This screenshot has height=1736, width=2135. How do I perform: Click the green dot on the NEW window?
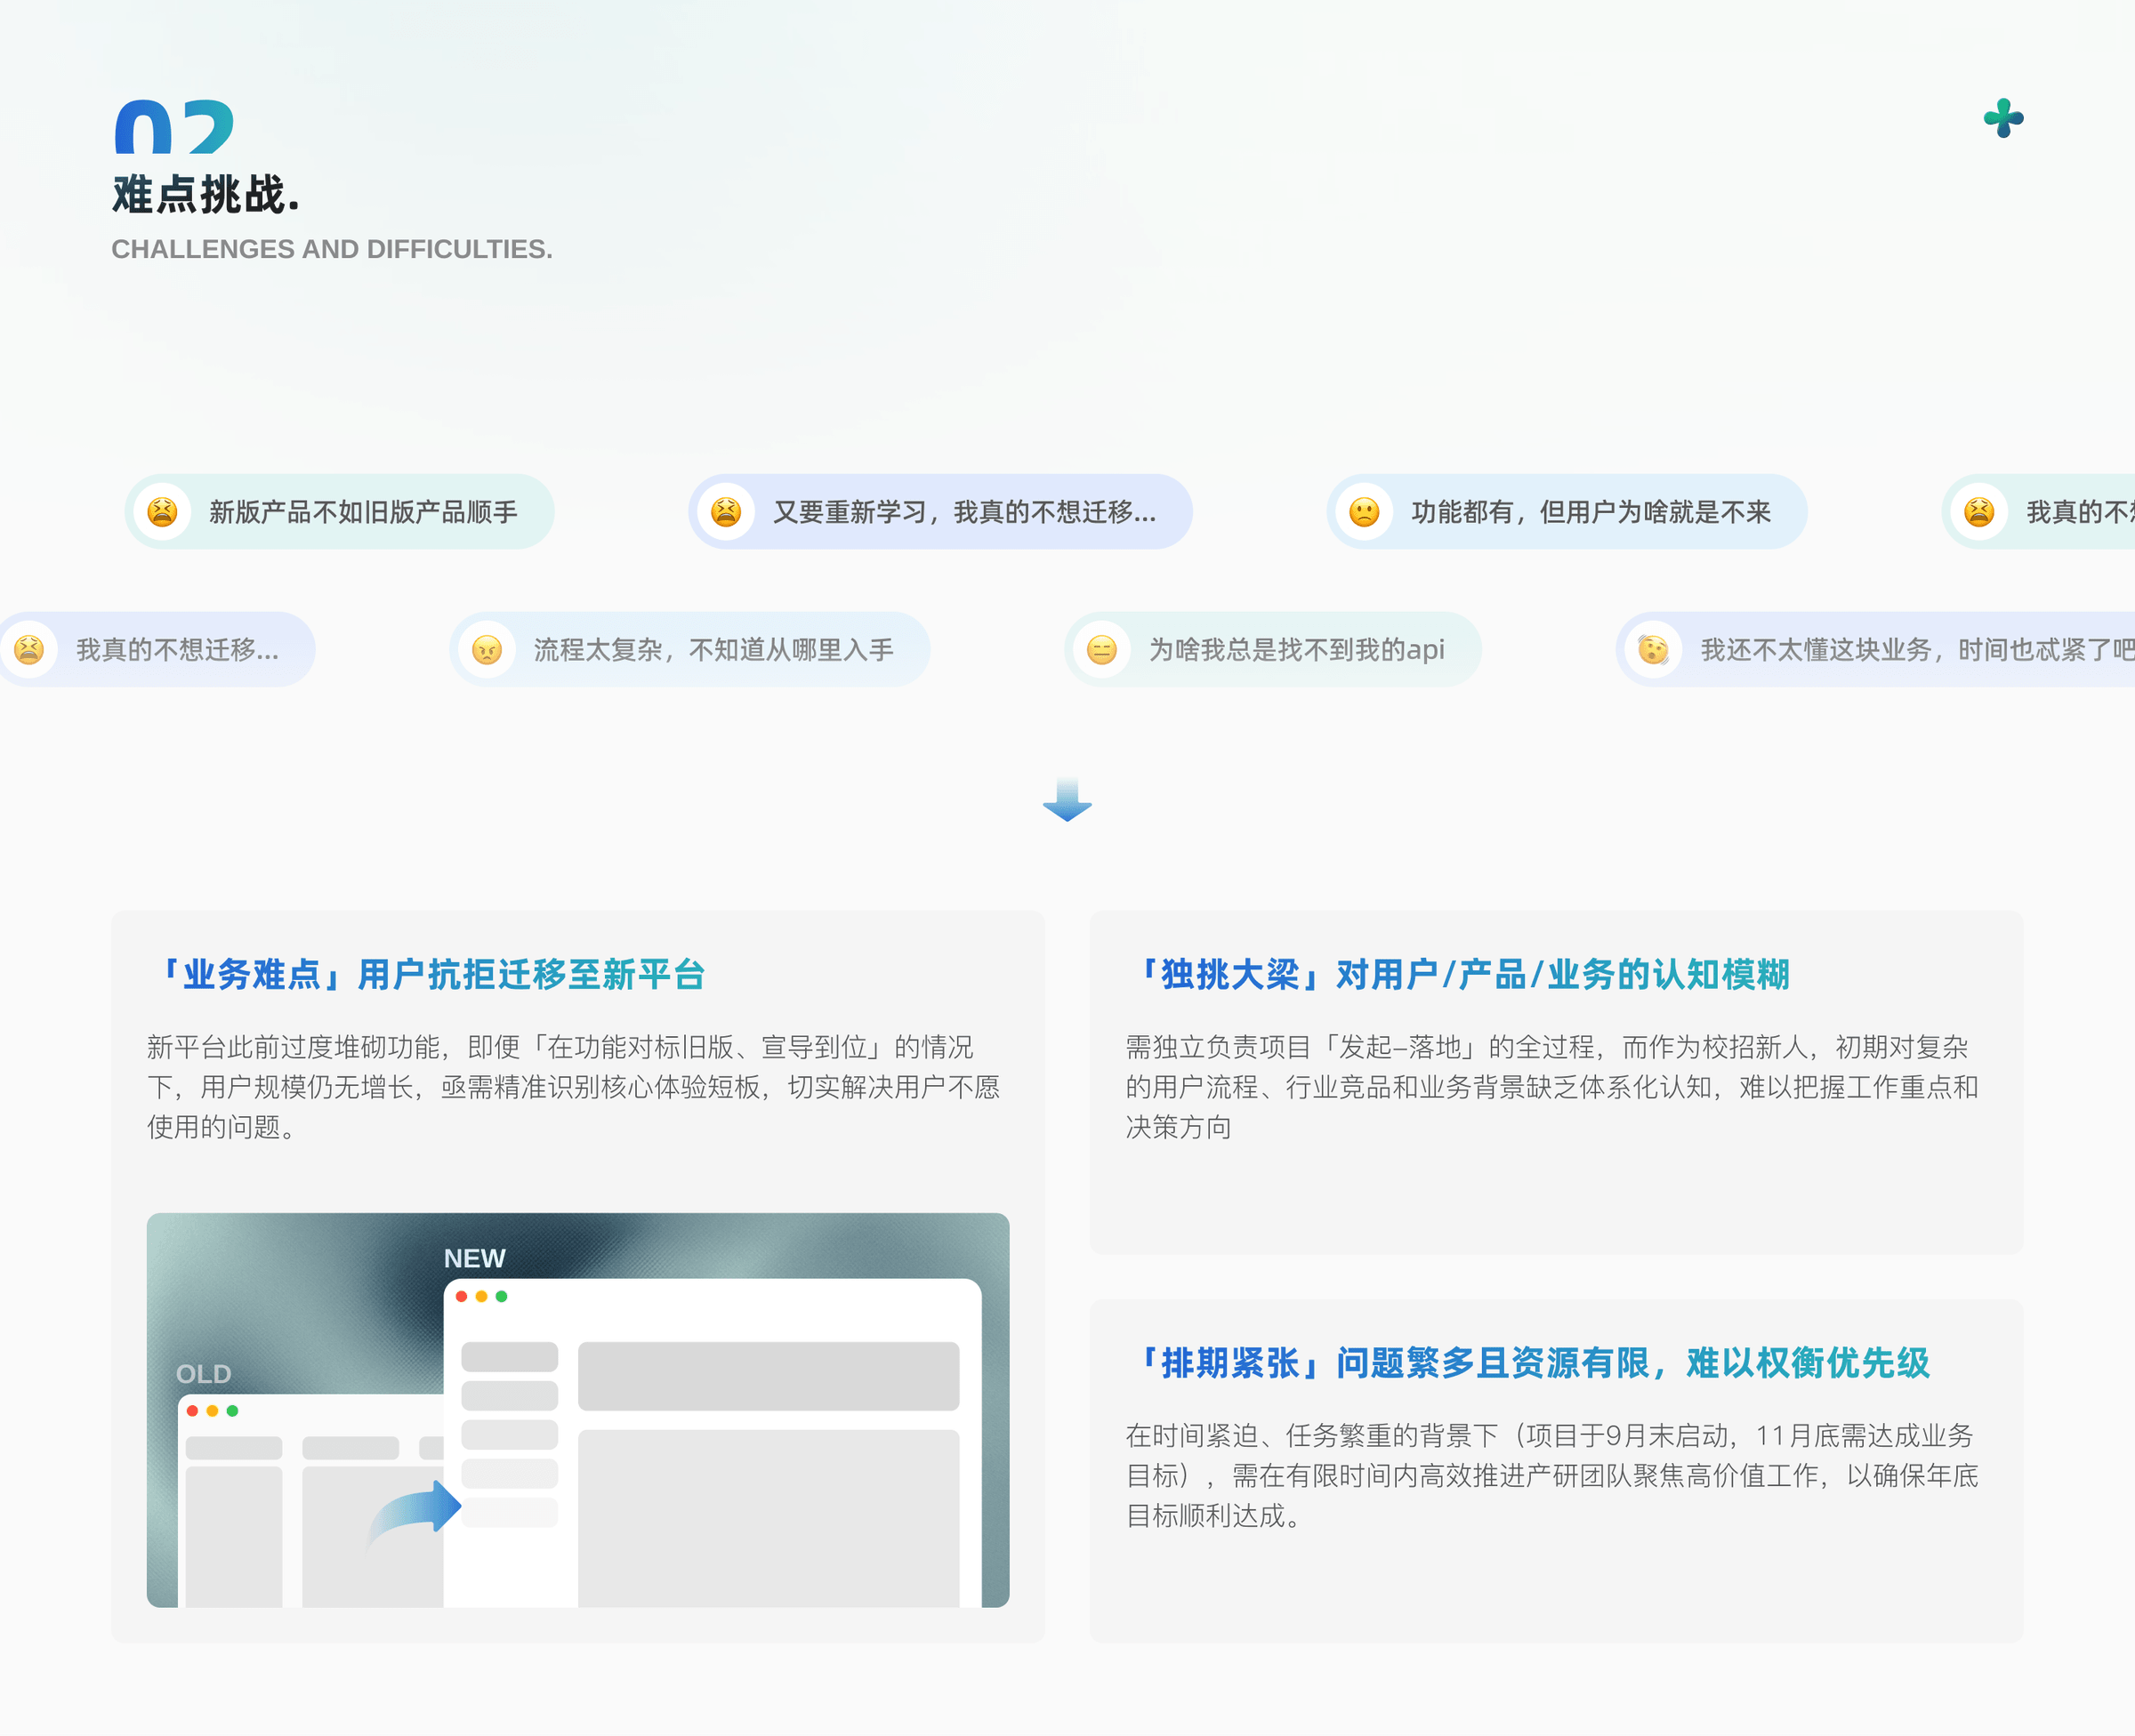coord(501,1297)
